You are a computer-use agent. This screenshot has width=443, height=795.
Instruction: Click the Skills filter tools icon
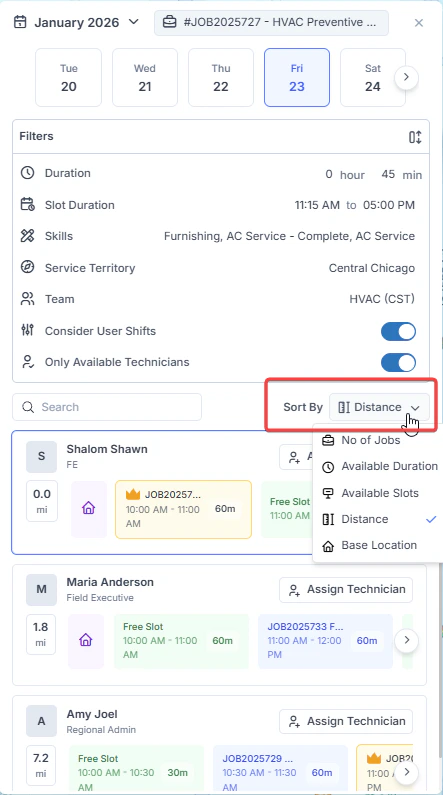pos(27,236)
